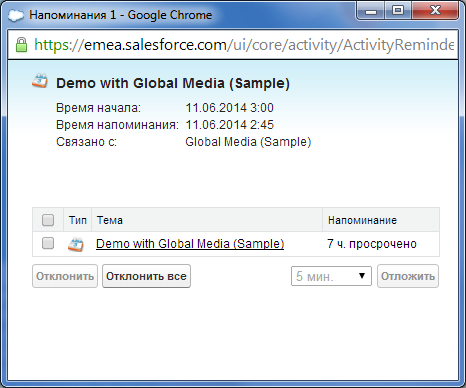The image size is (466, 388).
Task: Click the Напоминание column header
Action: click(381, 220)
